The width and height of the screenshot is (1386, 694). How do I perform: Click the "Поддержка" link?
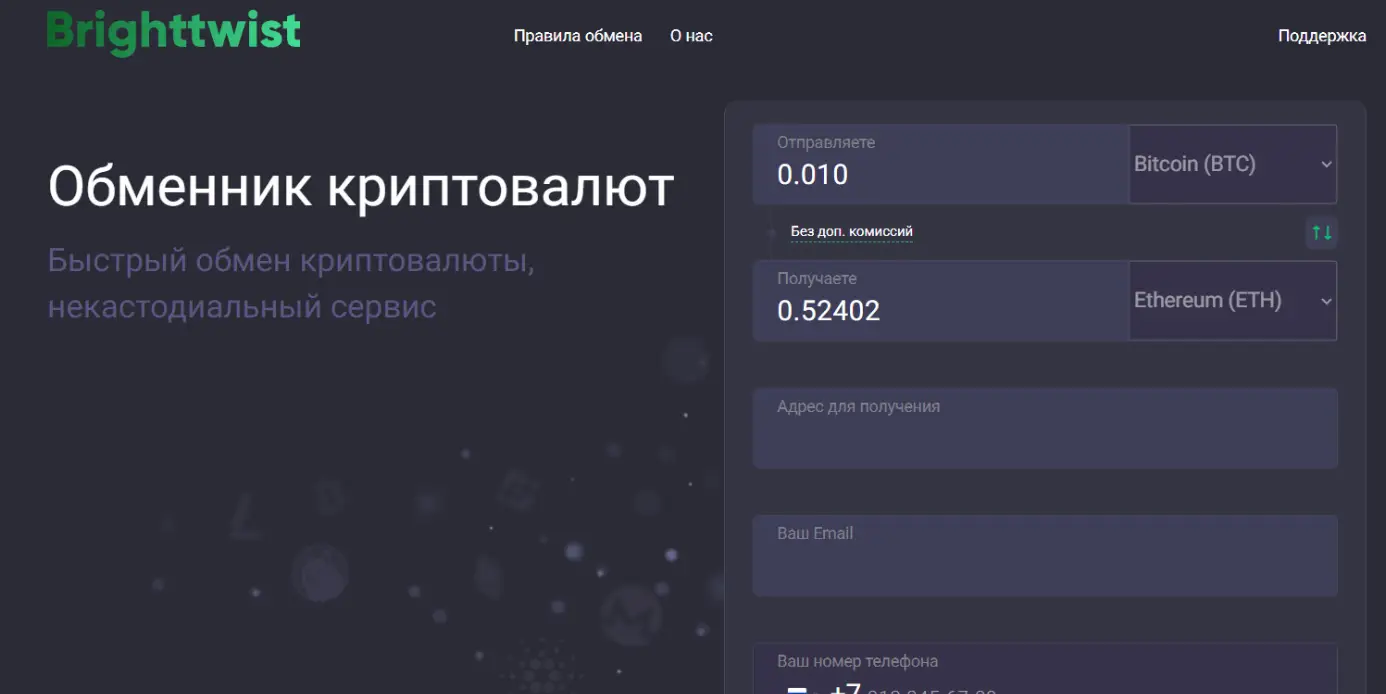click(x=1322, y=35)
